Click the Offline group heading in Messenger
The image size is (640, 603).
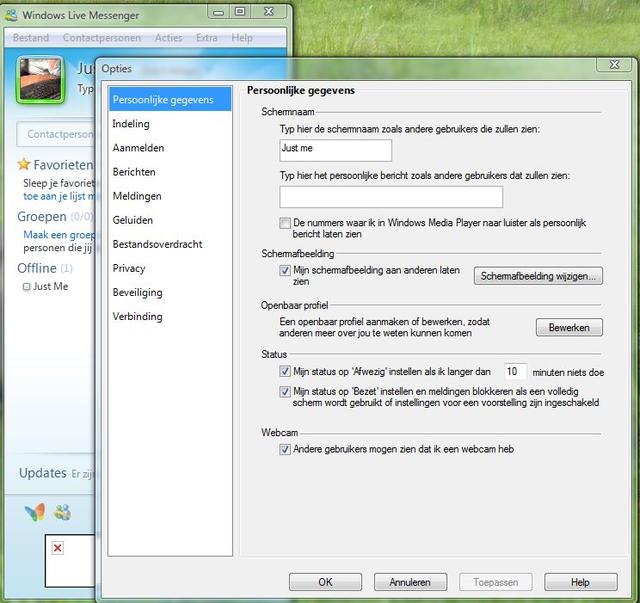click(x=37, y=268)
